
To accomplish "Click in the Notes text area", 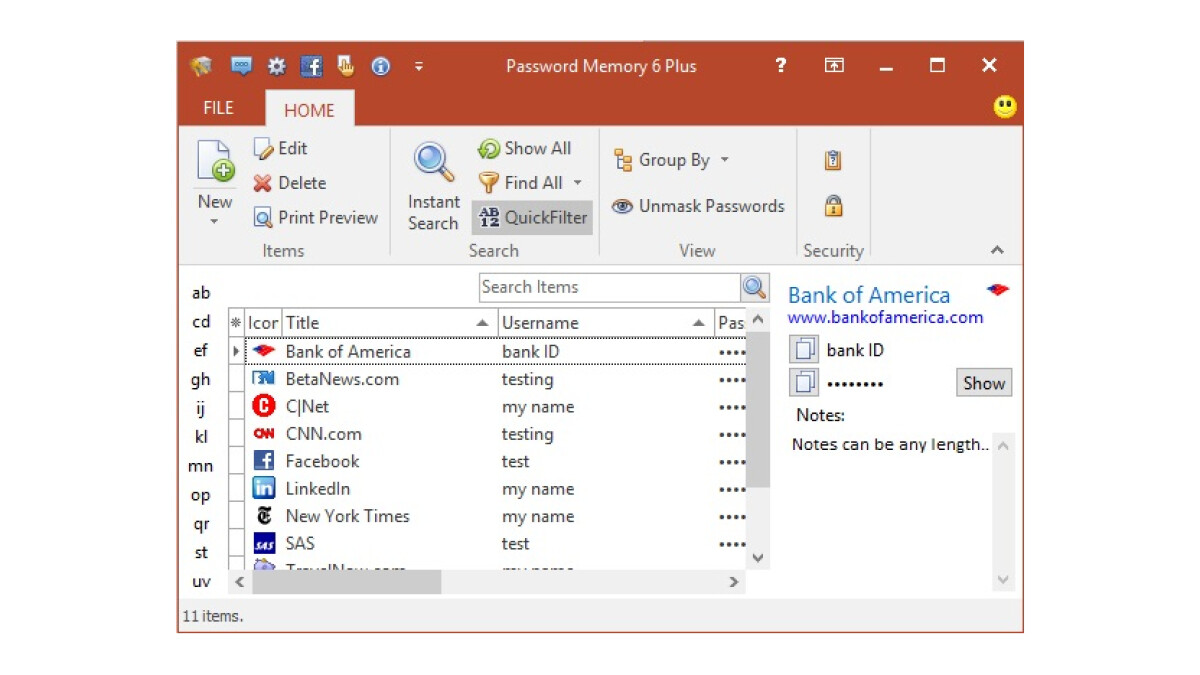I will (x=891, y=511).
